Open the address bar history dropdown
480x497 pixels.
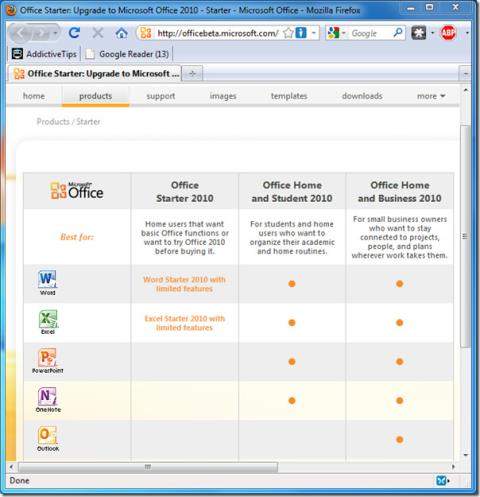pos(314,33)
